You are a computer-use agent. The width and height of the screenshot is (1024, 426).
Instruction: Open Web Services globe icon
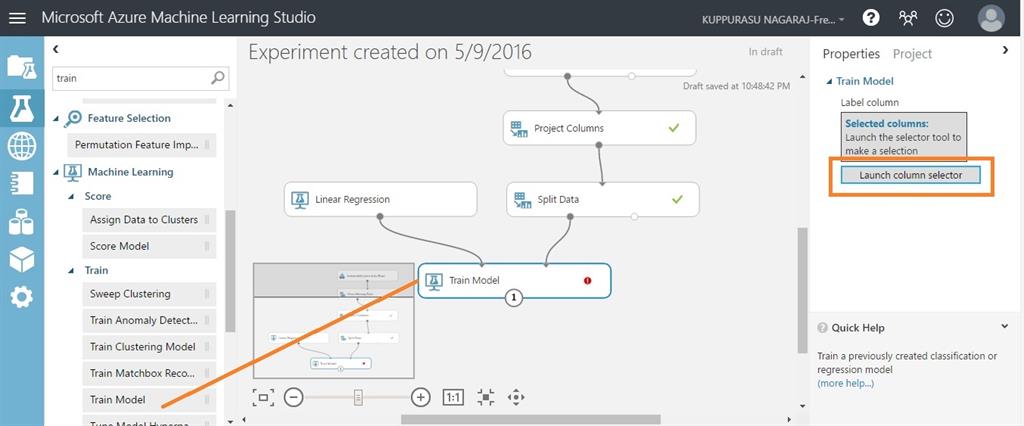point(22,145)
